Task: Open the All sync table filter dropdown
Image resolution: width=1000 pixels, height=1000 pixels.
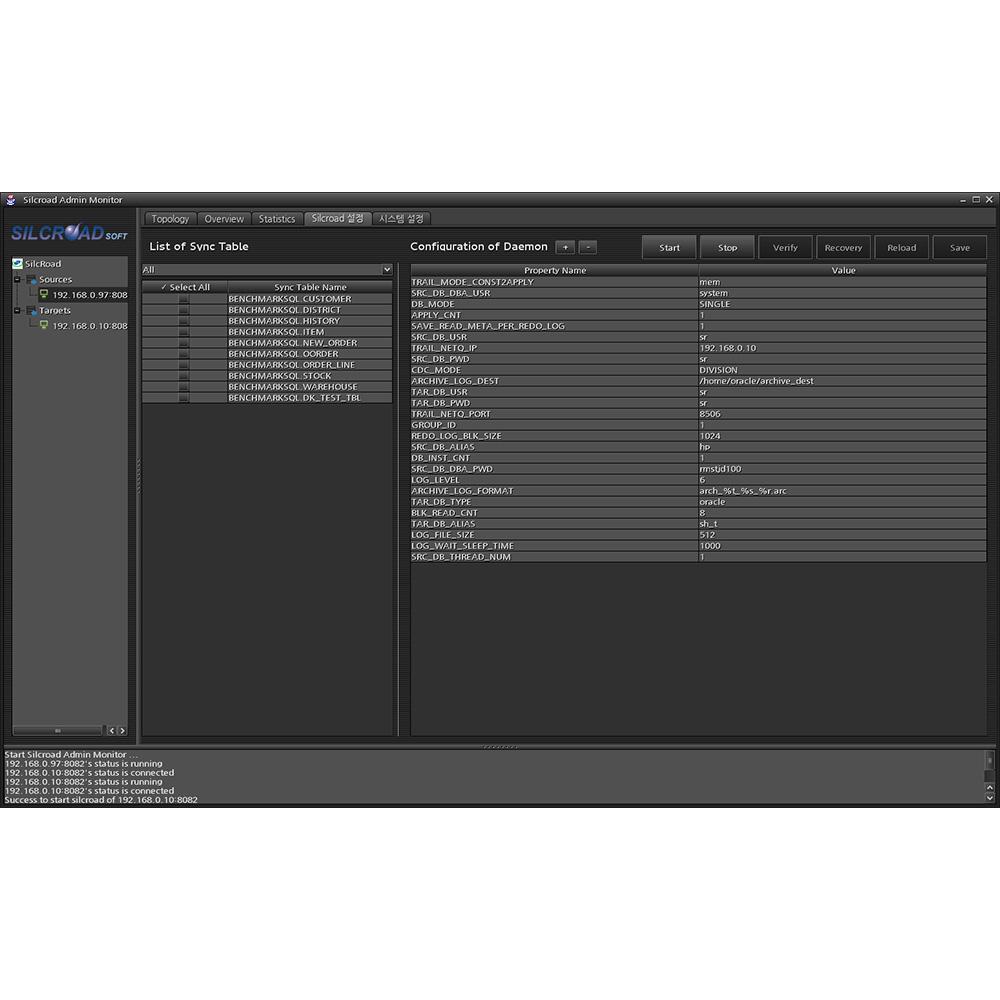Action: (386, 269)
